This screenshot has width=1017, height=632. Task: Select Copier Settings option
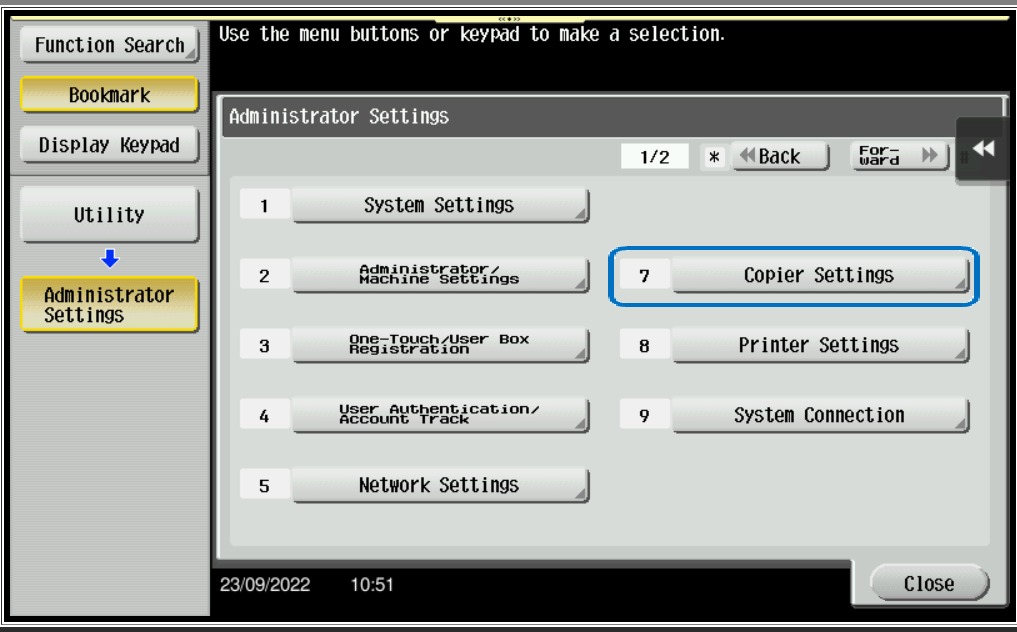pos(819,275)
